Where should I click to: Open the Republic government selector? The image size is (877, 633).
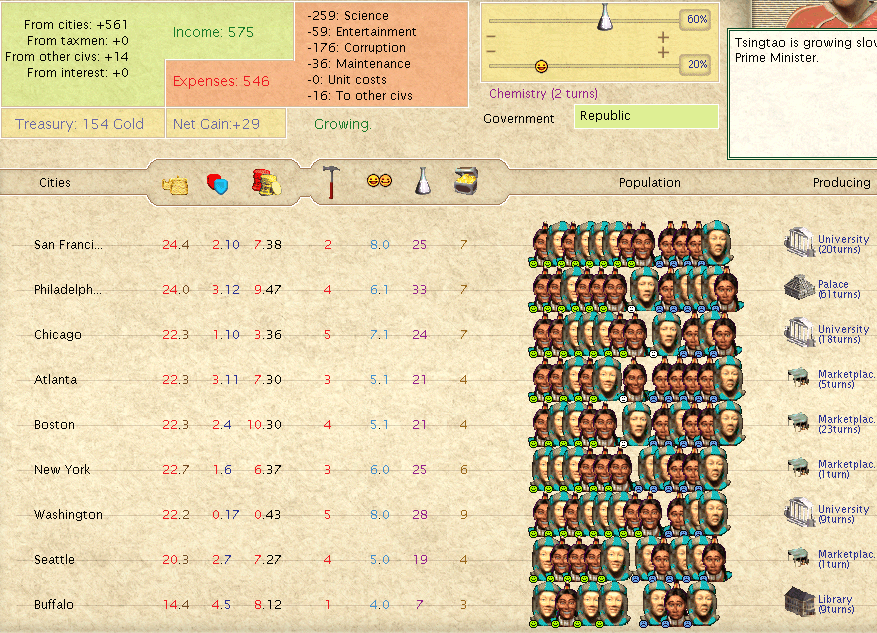point(646,116)
